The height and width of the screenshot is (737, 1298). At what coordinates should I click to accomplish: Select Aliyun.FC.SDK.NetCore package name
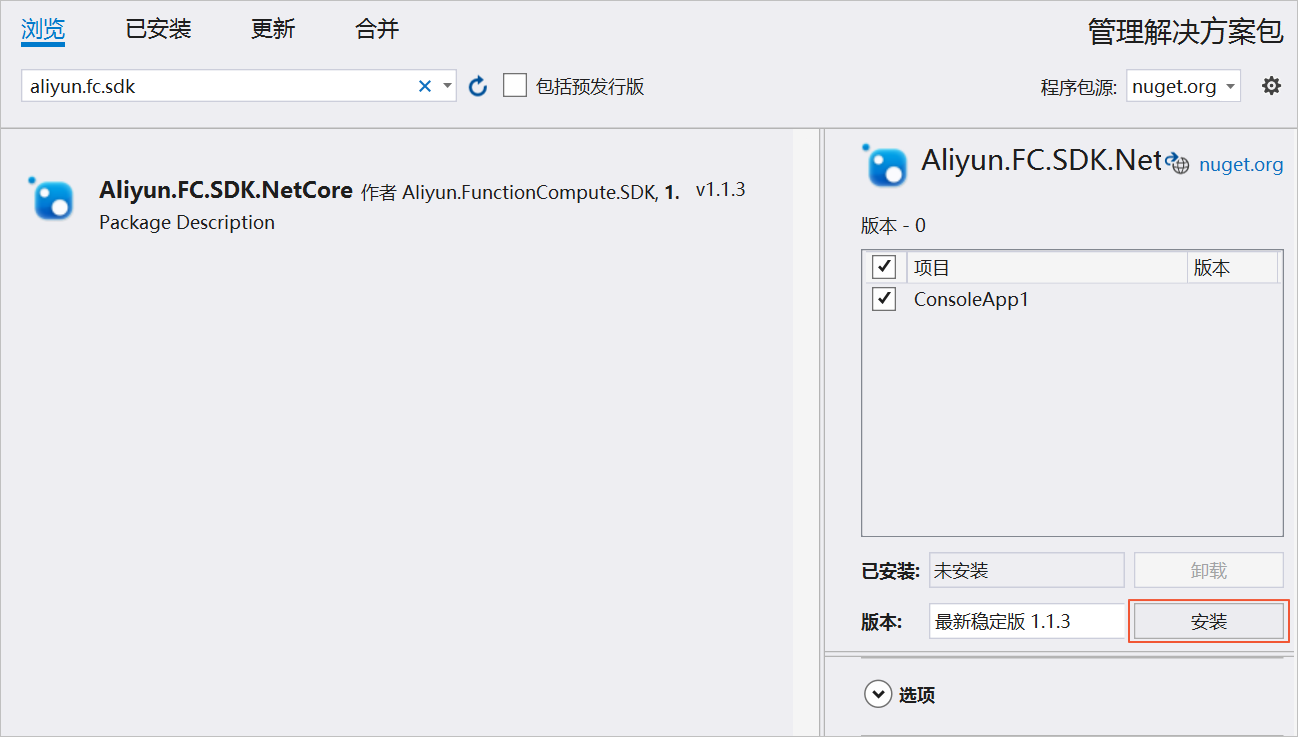click(226, 190)
